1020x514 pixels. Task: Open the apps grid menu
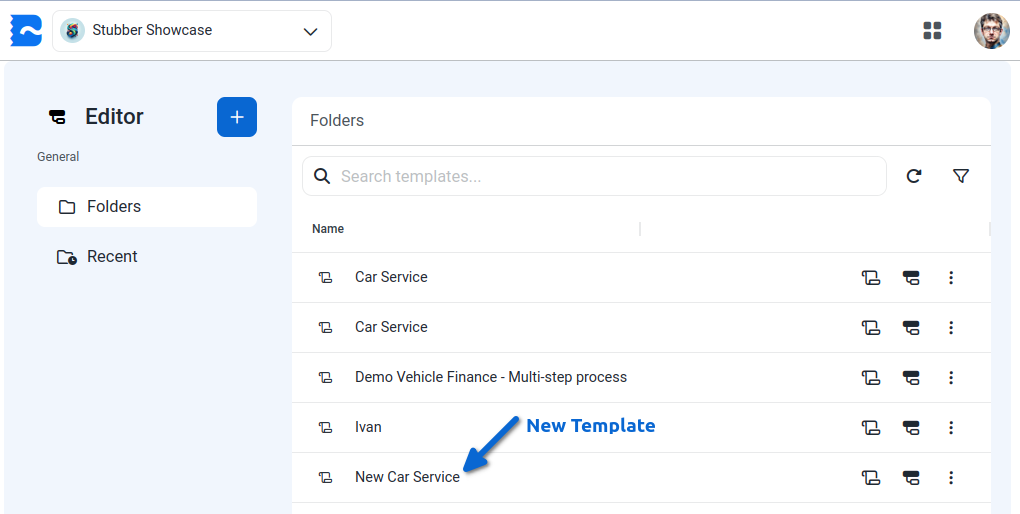tap(932, 31)
